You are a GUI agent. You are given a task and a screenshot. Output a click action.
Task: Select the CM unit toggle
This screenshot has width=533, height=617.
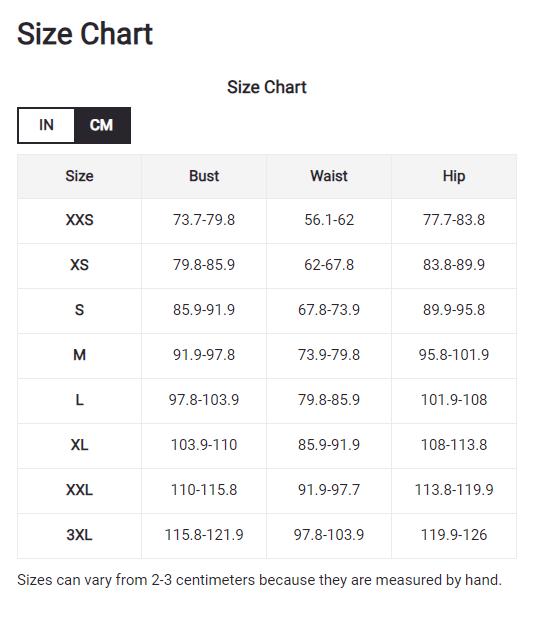point(102,125)
